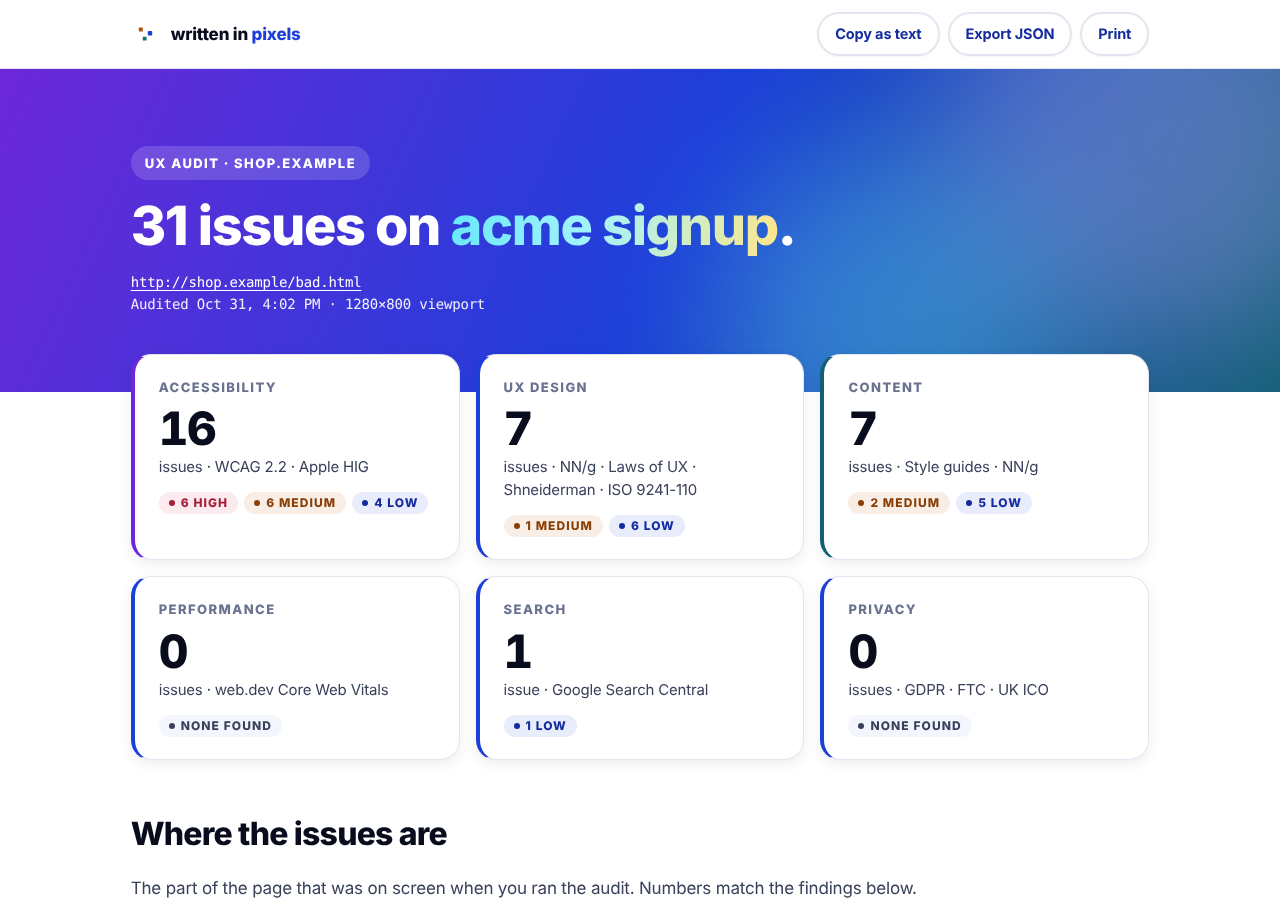1280x900 pixels.
Task: Click the NONE FOUND badge under Performance
Action: click(x=220, y=726)
